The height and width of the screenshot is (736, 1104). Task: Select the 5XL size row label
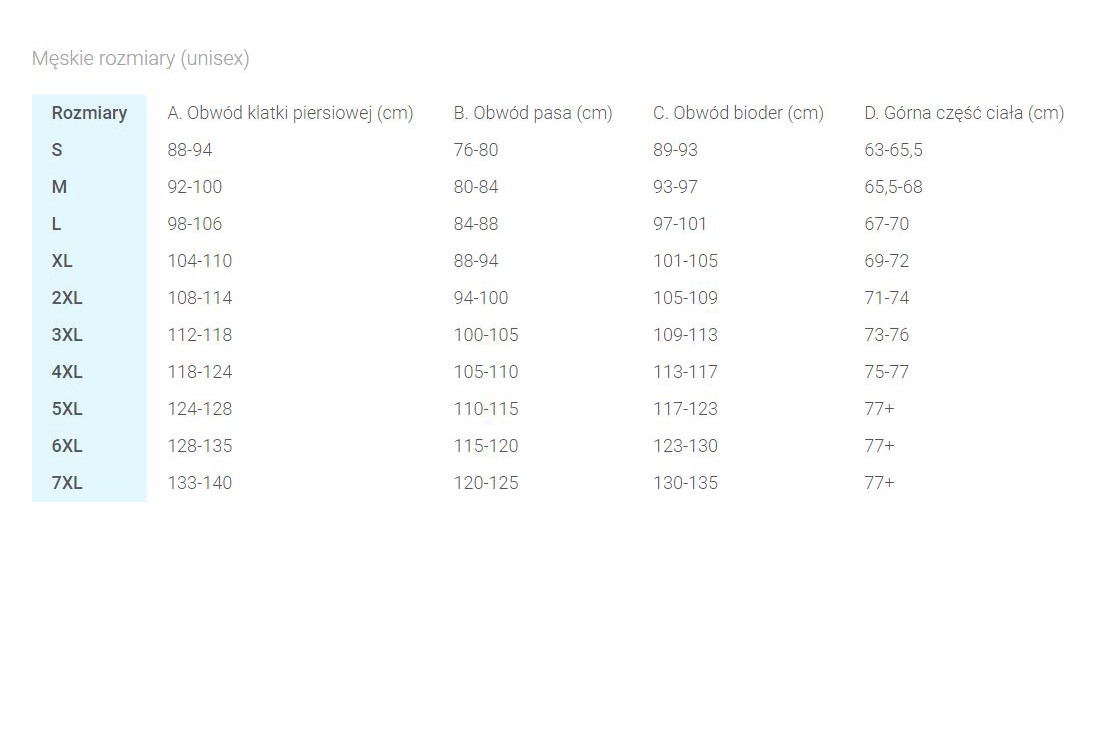pyautogui.click(x=67, y=408)
